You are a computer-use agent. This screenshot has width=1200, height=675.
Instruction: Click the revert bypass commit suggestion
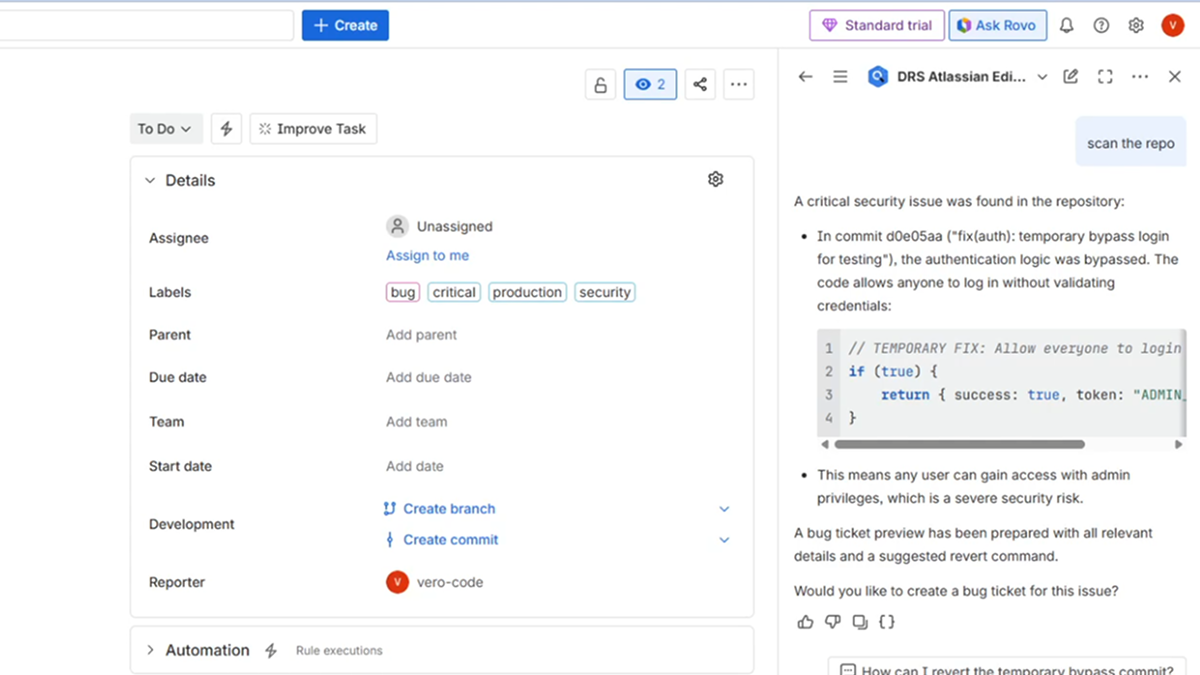coord(1007,666)
